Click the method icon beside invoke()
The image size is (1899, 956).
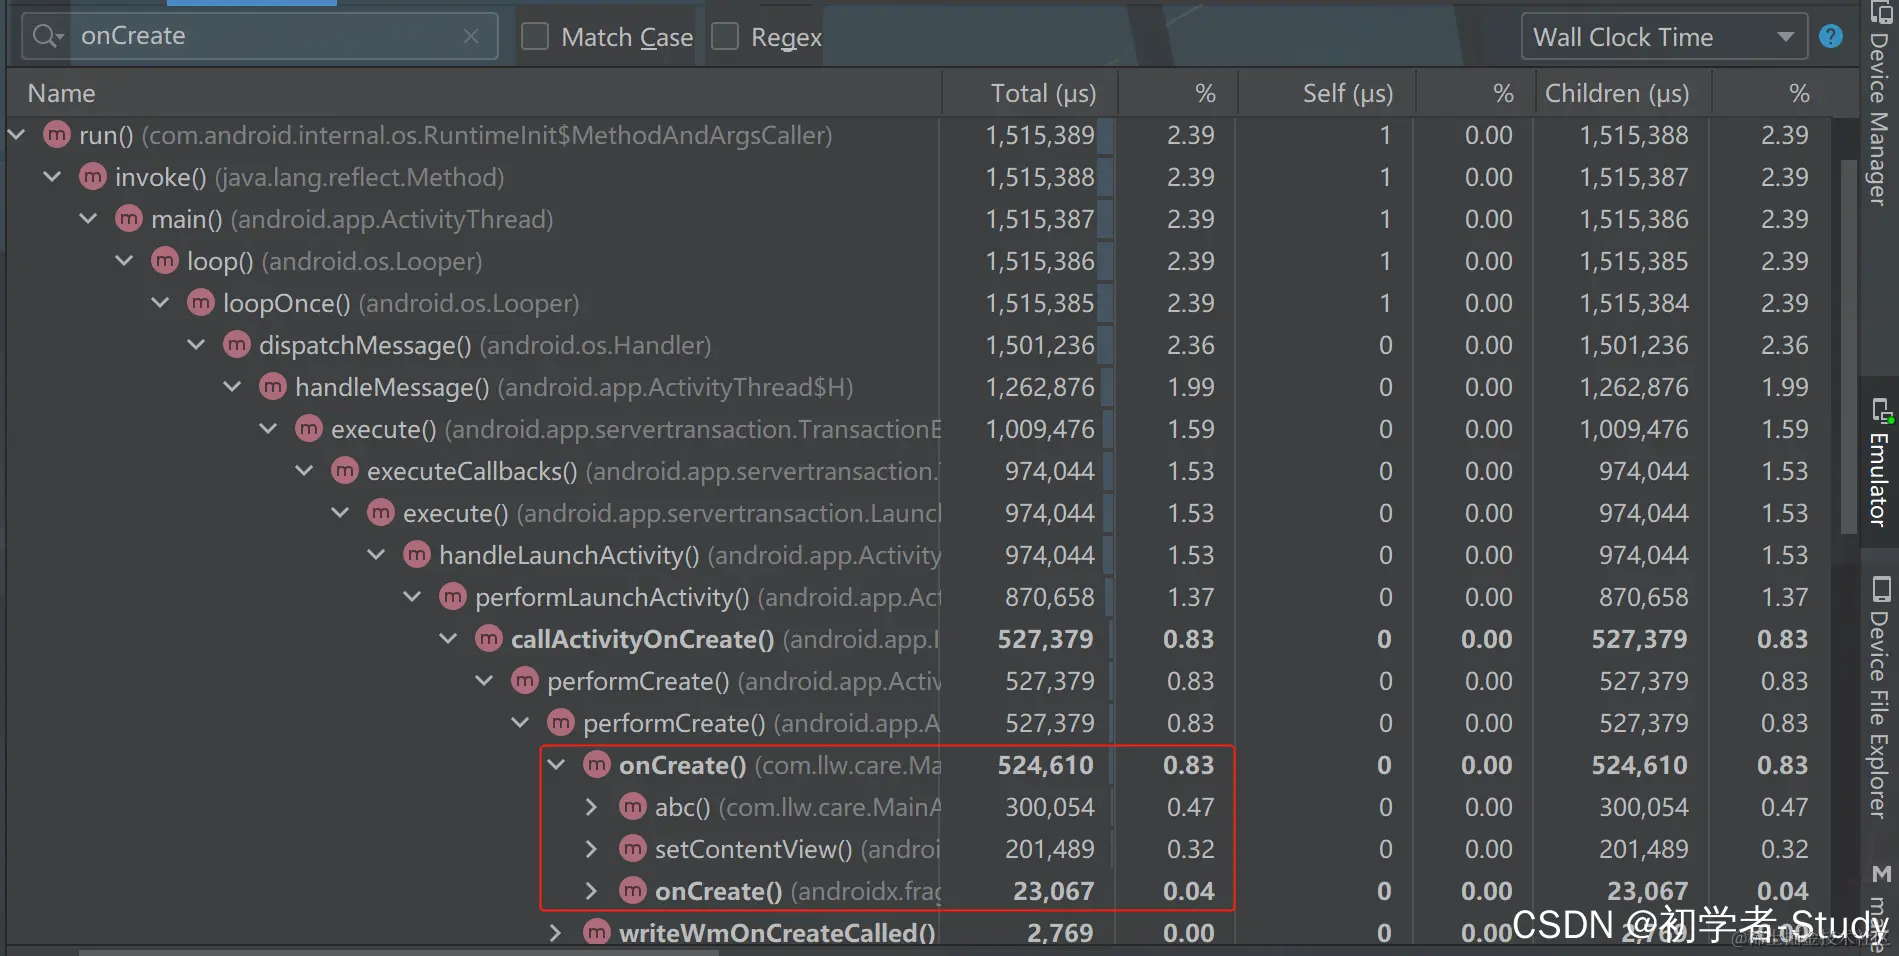click(93, 176)
